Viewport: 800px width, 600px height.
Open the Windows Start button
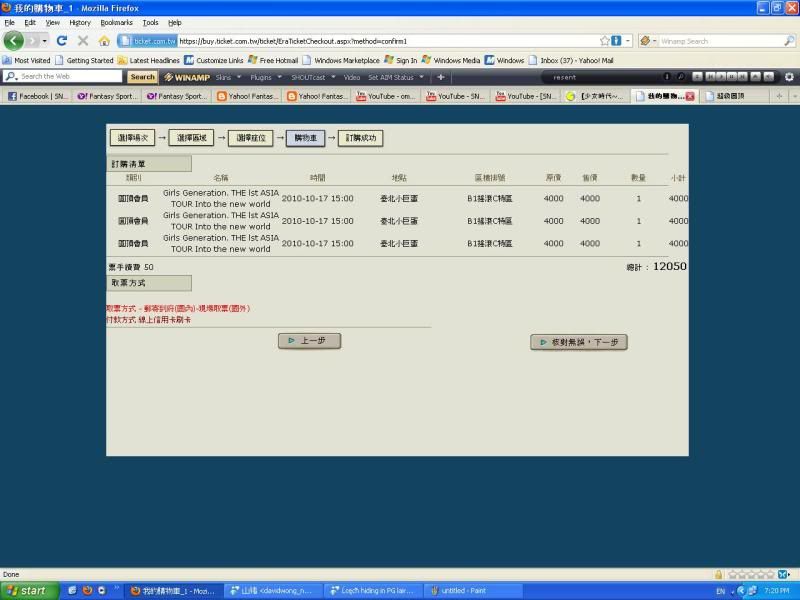(x=30, y=590)
